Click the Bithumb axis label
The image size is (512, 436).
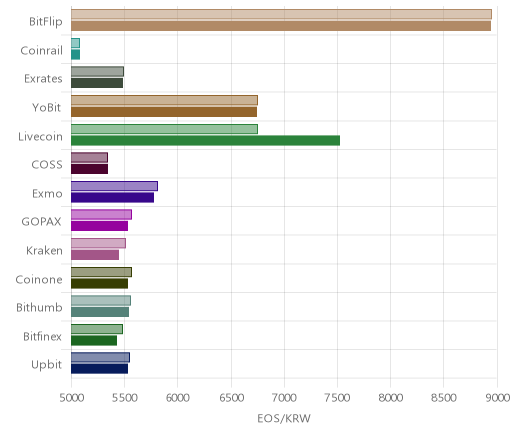point(39,307)
